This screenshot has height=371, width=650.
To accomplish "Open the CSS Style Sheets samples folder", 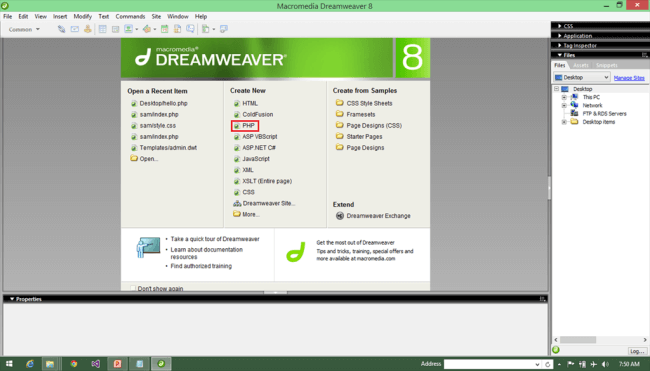I will click(x=369, y=103).
